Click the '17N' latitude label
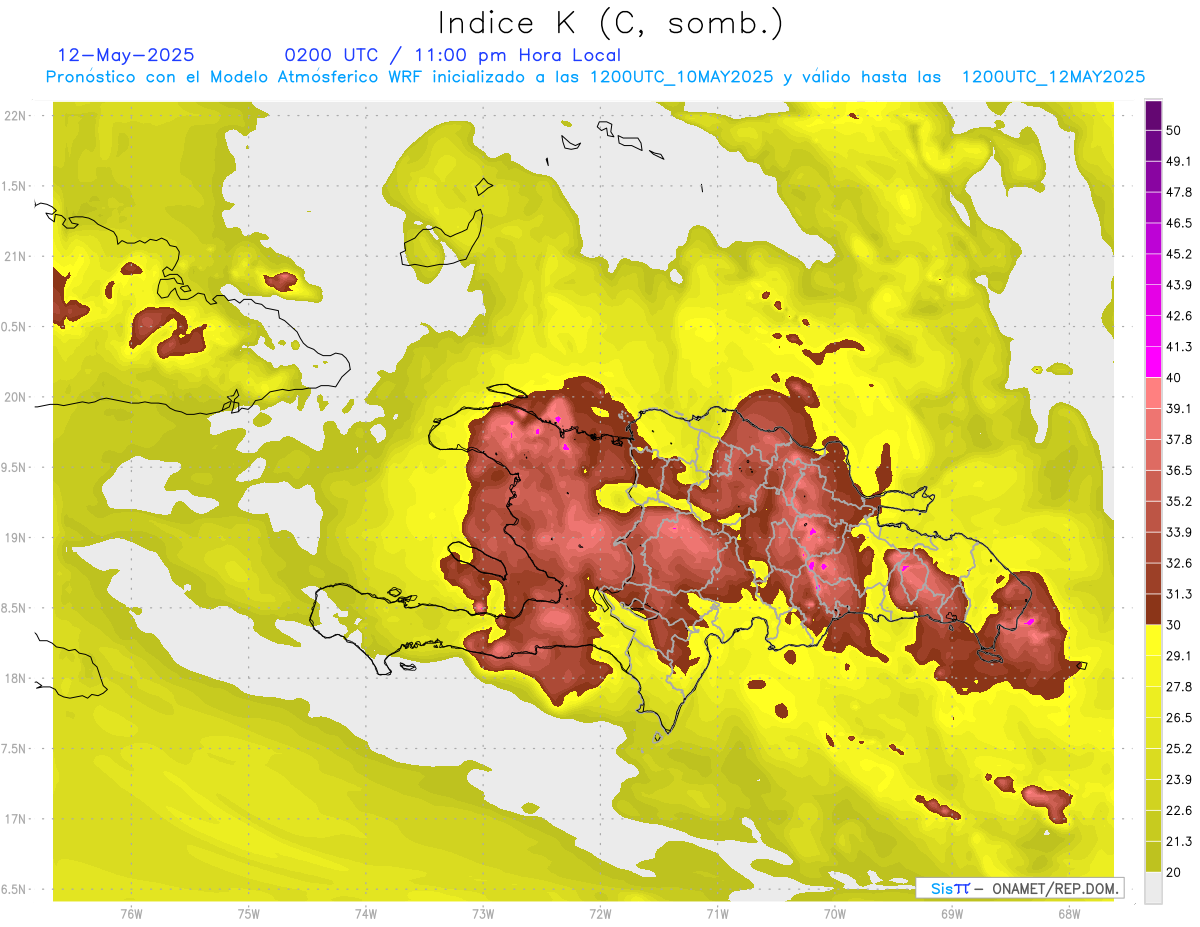Image resolution: width=1200 pixels, height=927 pixels. (17, 819)
